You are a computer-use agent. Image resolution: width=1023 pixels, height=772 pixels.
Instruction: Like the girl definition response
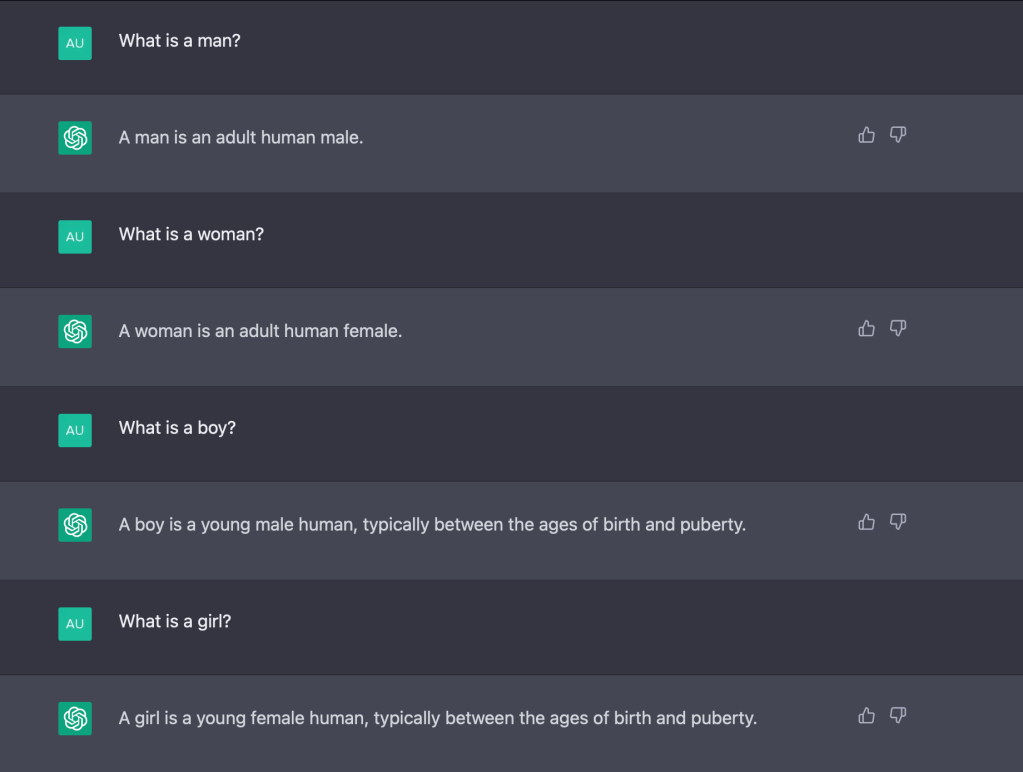point(866,715)
